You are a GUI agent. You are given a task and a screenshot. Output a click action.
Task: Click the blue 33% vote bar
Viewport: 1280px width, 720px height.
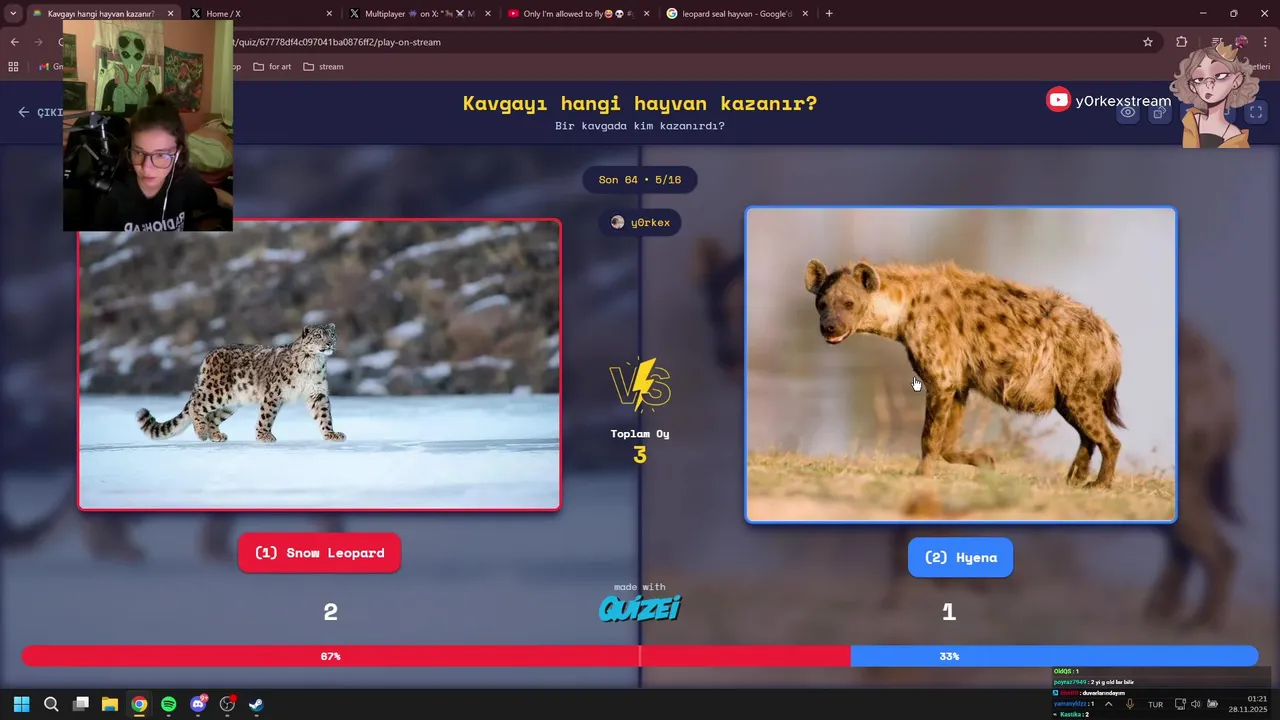[1054, 656]
